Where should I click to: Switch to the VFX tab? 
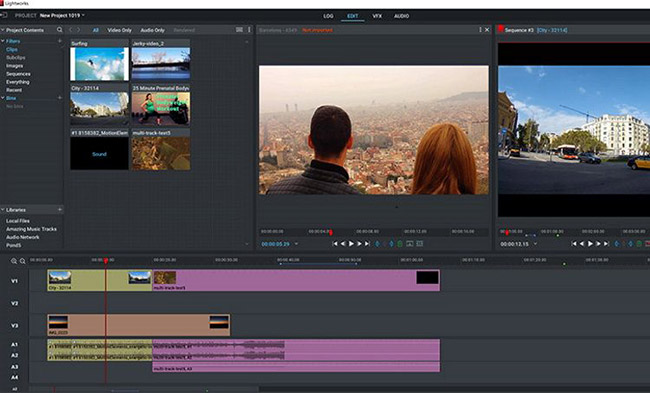(377, 16)
